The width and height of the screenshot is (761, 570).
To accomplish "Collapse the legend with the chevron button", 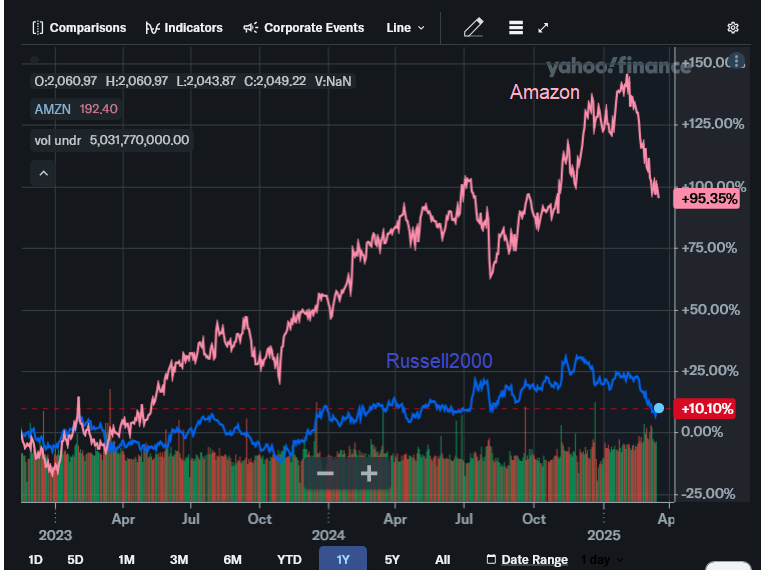I will click(x=44, y=173).
